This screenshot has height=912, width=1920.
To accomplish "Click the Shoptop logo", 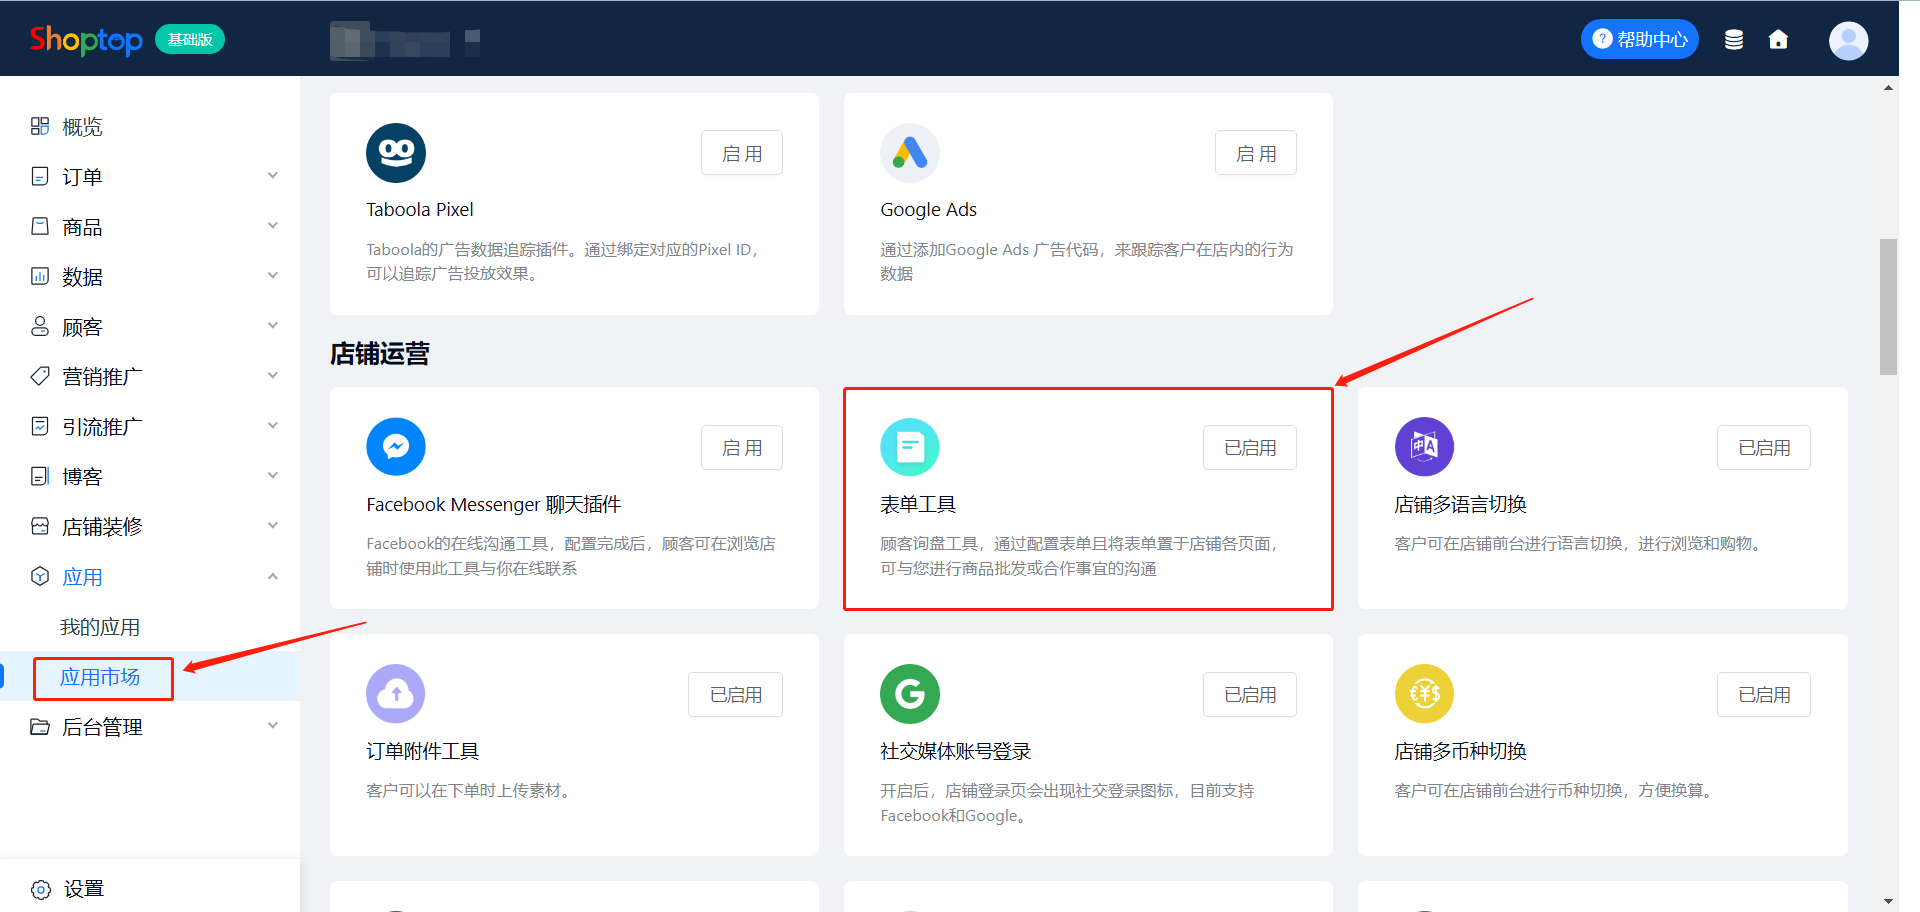I will [86, 40].
